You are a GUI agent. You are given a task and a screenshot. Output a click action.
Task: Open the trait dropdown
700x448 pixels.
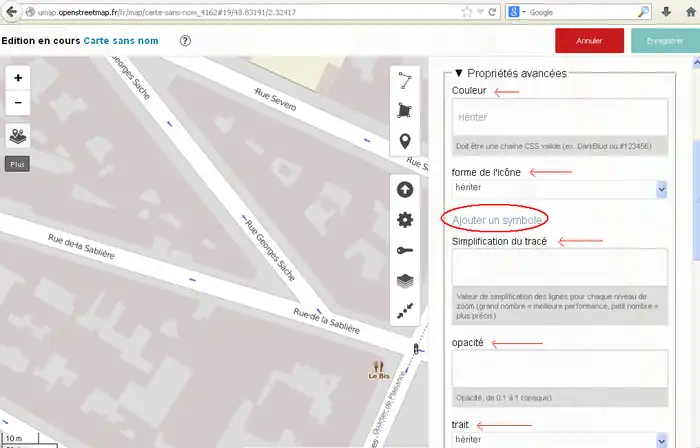pos(559,440)
